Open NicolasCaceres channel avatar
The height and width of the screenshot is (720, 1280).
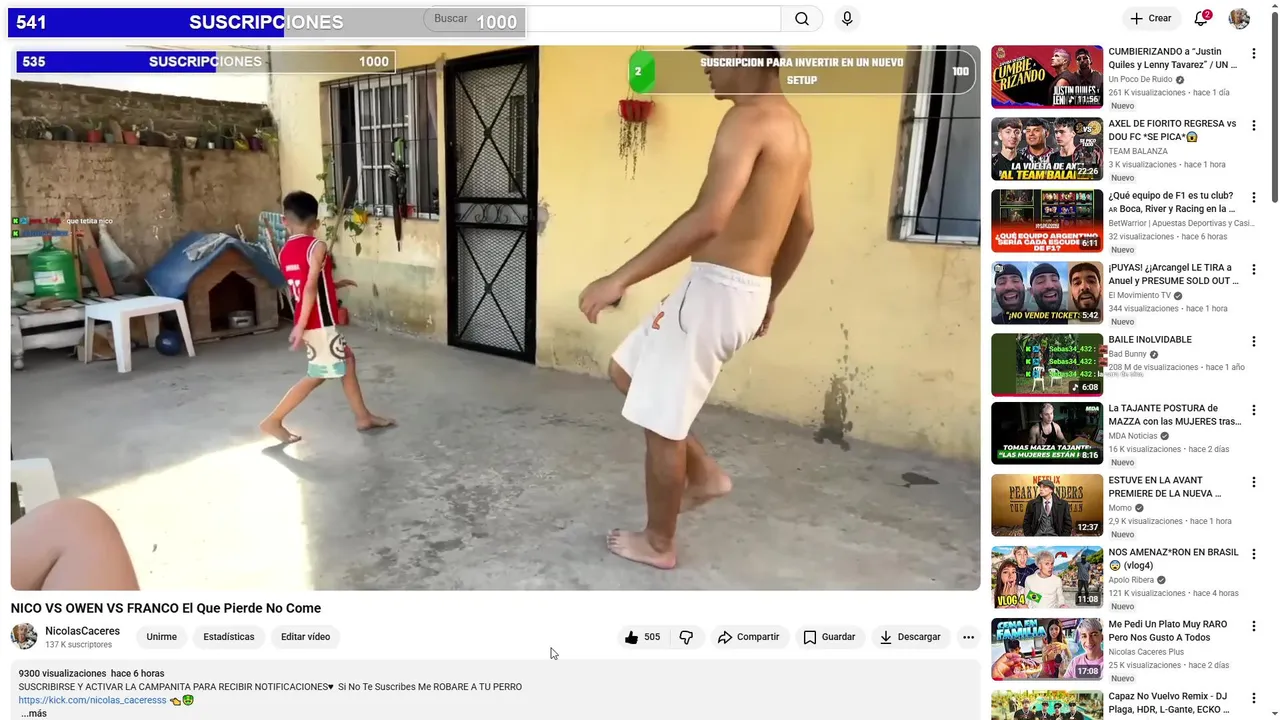pyautogui.click(x=24, y=636)
